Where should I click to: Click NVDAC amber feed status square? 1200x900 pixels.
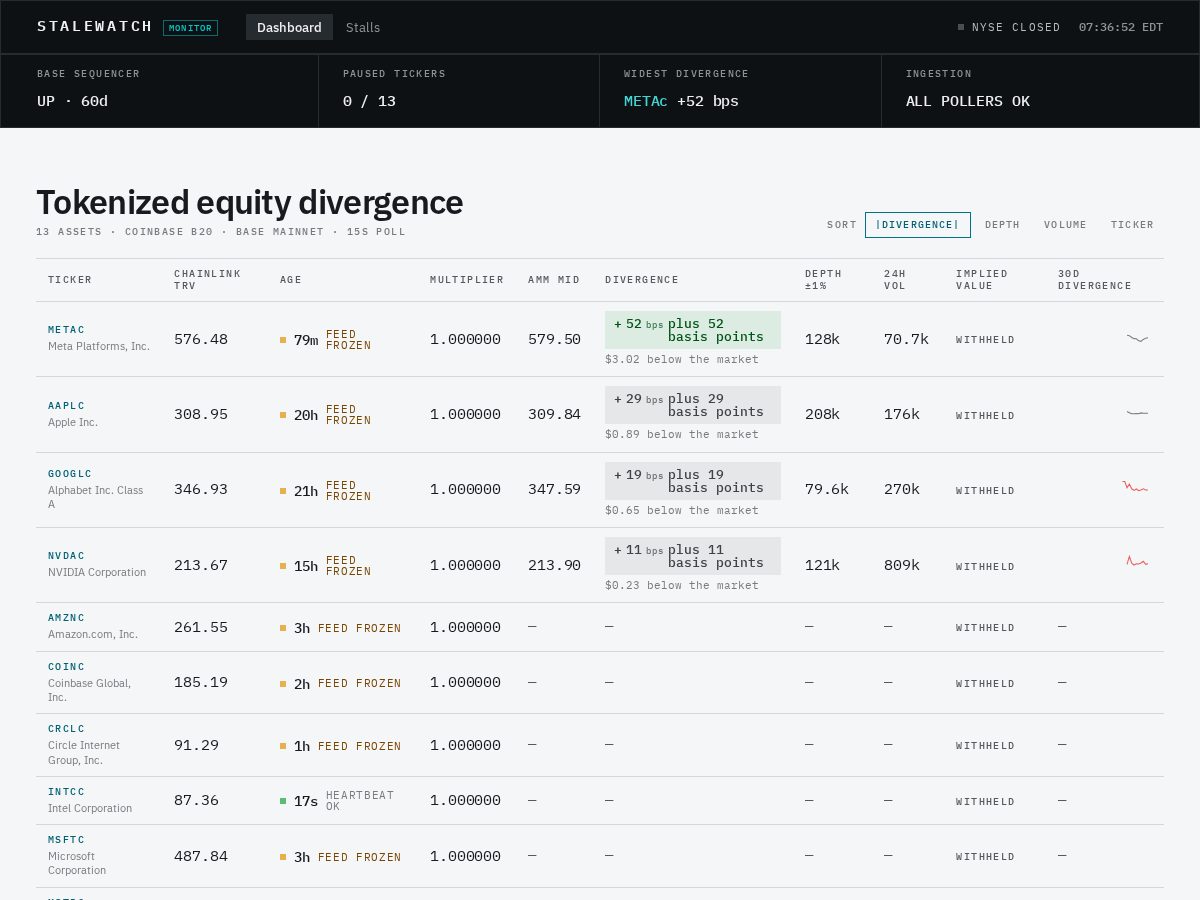coord(283,566)
